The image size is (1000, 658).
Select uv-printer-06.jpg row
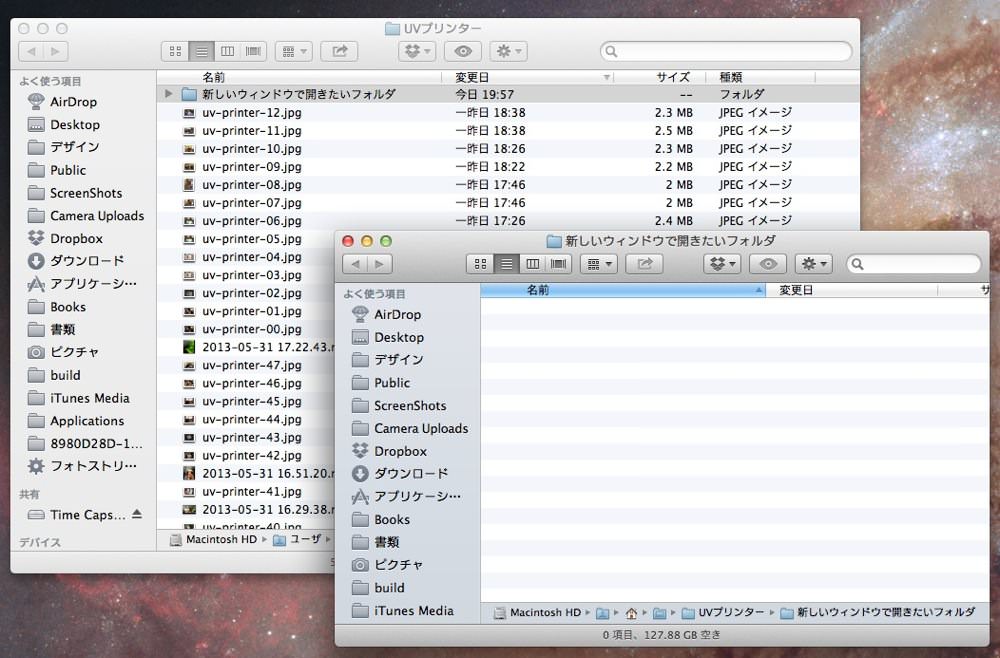point(508,221)
